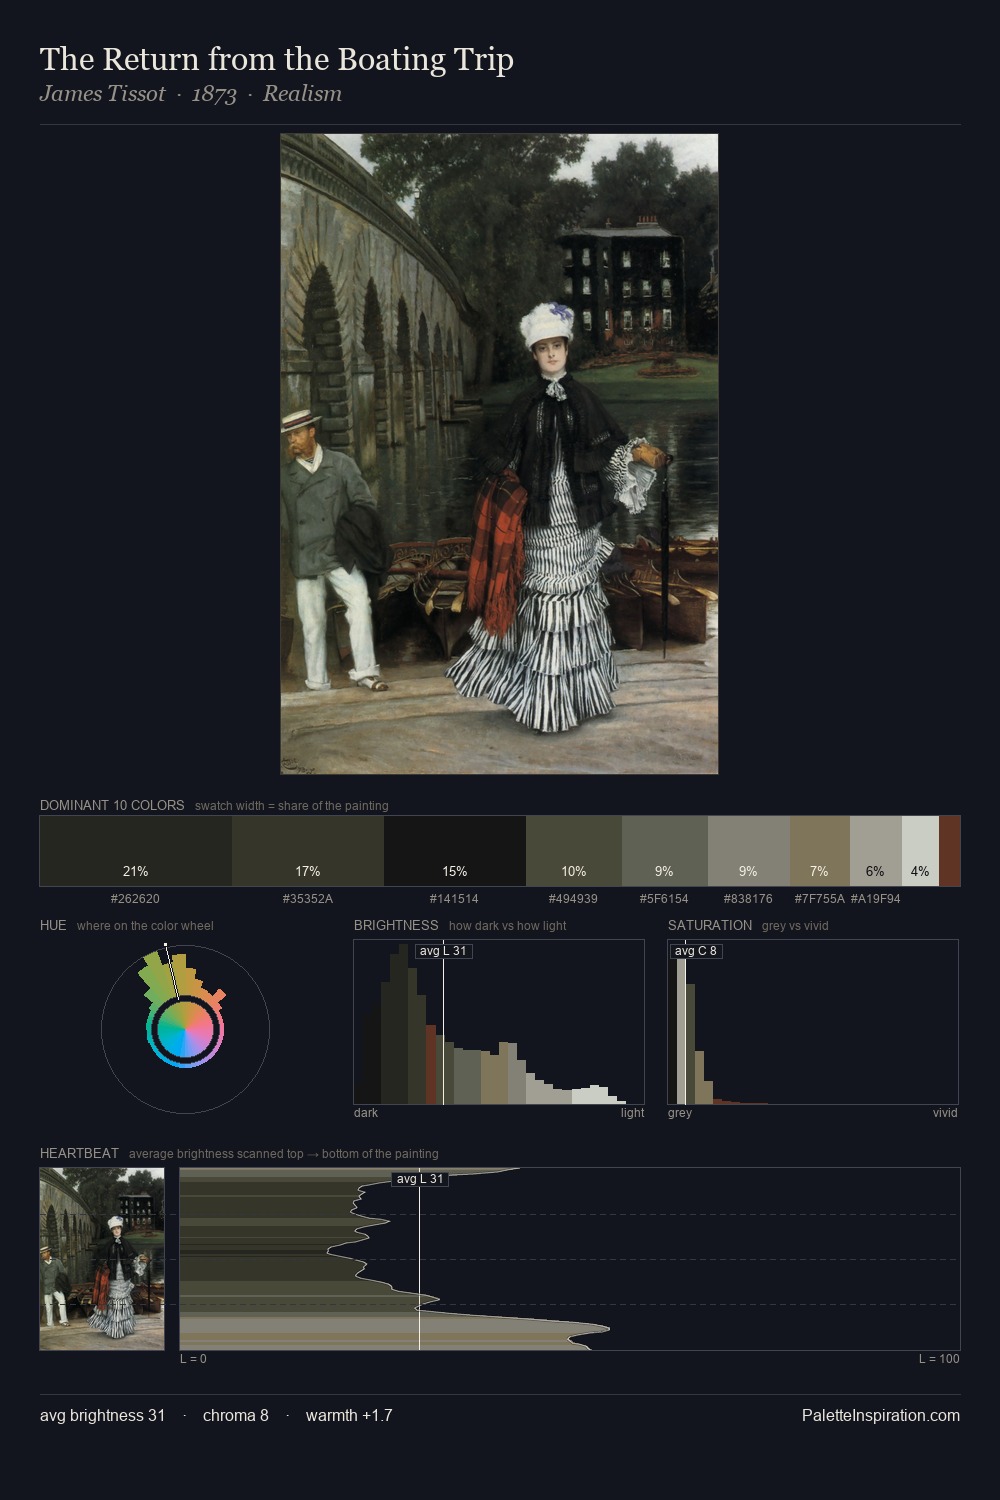This screenshot has height=1500, width=1000.
Task: Select the 21% darkest olive color swatch
Action: [136, 851]
